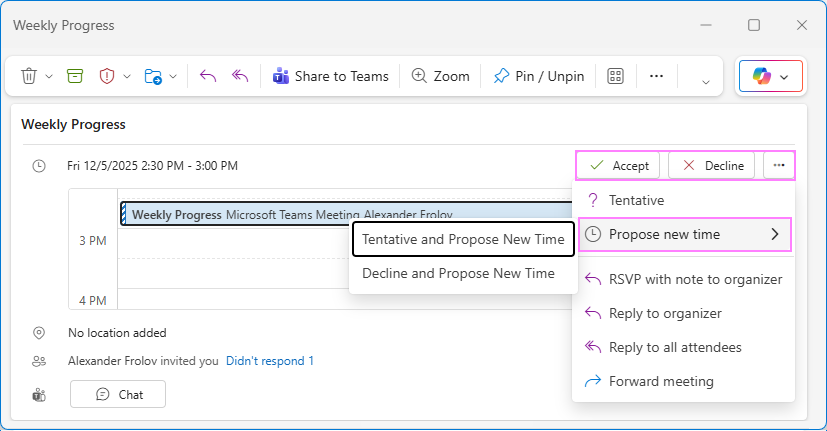Screen dimensions: 827x431
Task: Expand the Copilot dropdown arrow
Action: tap(784, 77)
